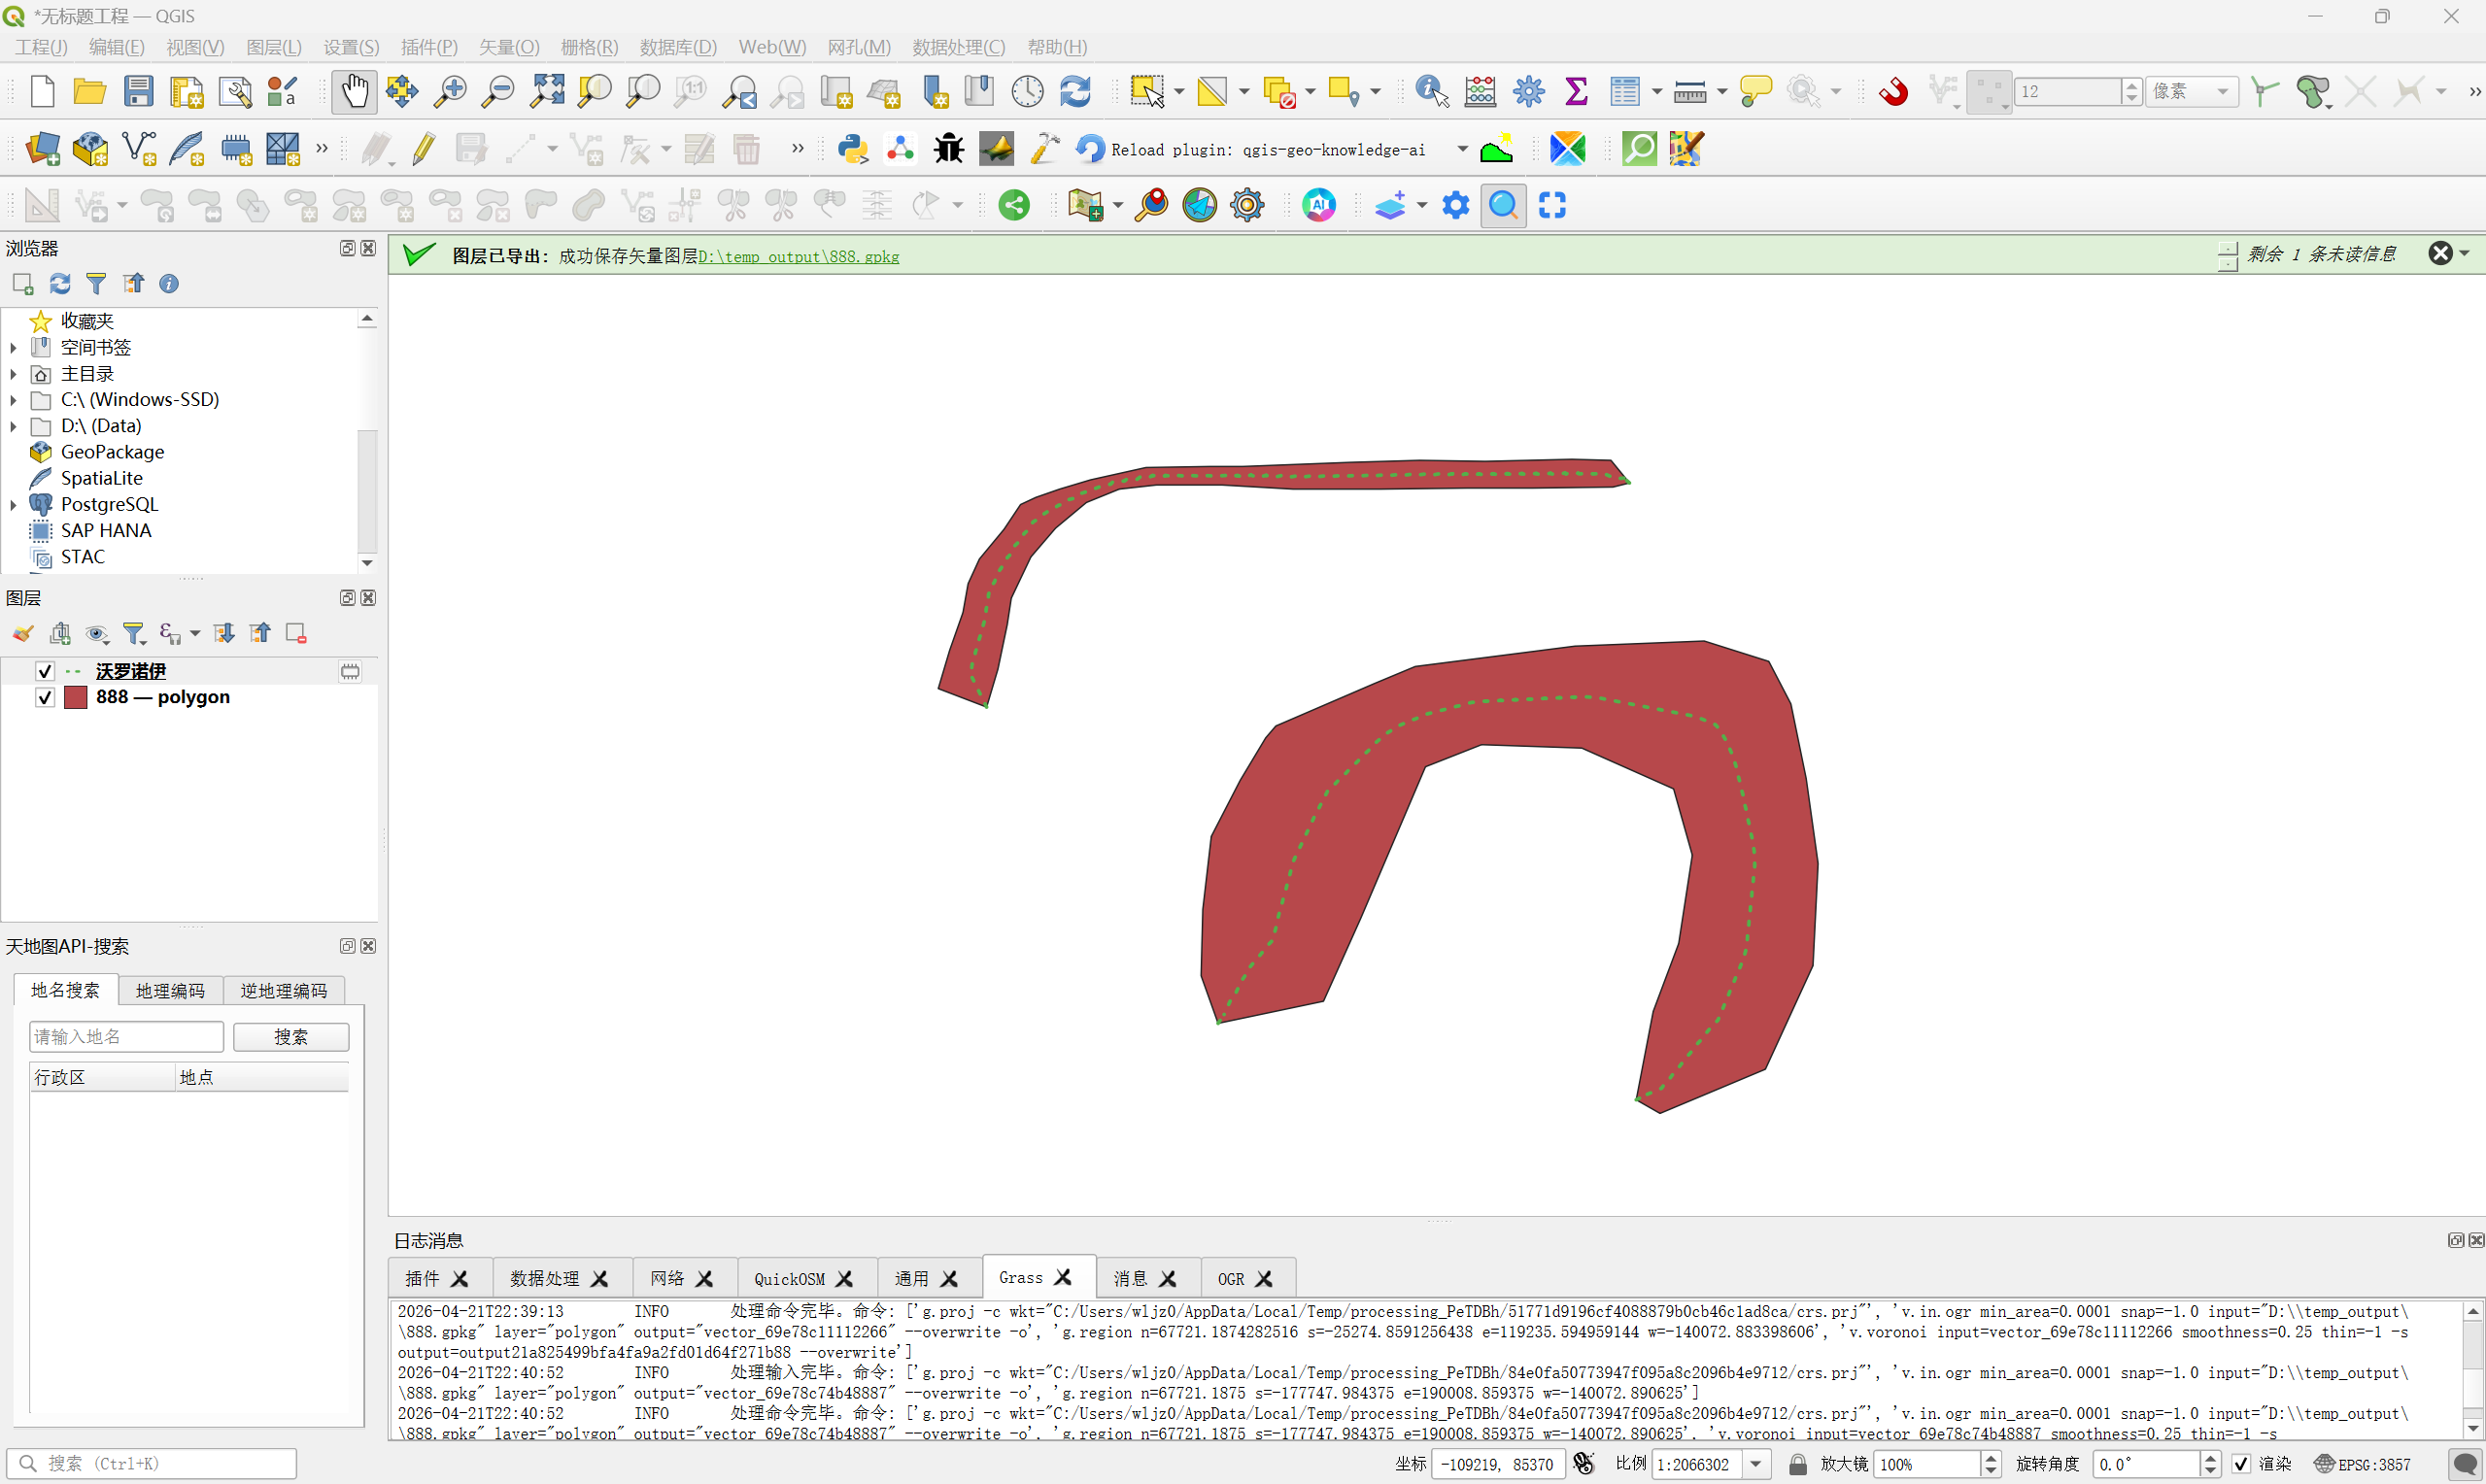Toggle the 渲染 render checkbox

2241,1464
